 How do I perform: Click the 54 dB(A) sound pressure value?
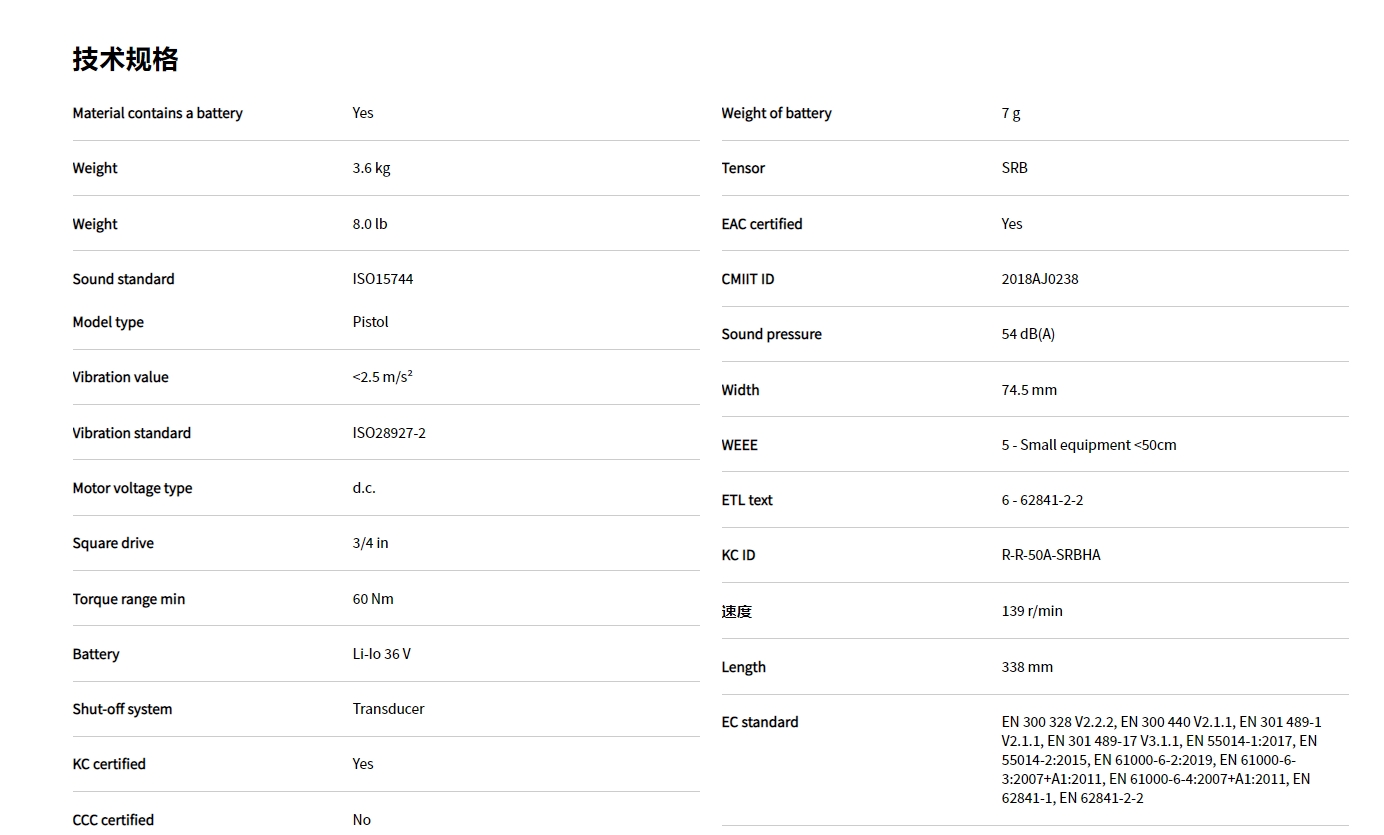point(1027,334)
